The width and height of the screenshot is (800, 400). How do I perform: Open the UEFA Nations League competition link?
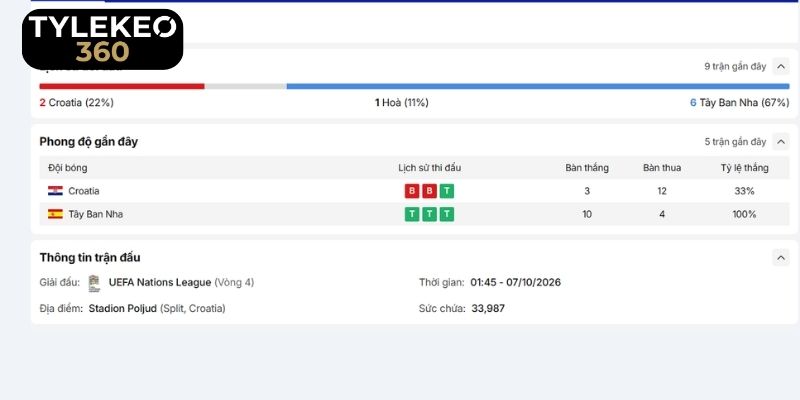pyautogui.click(x=160, y=282)
